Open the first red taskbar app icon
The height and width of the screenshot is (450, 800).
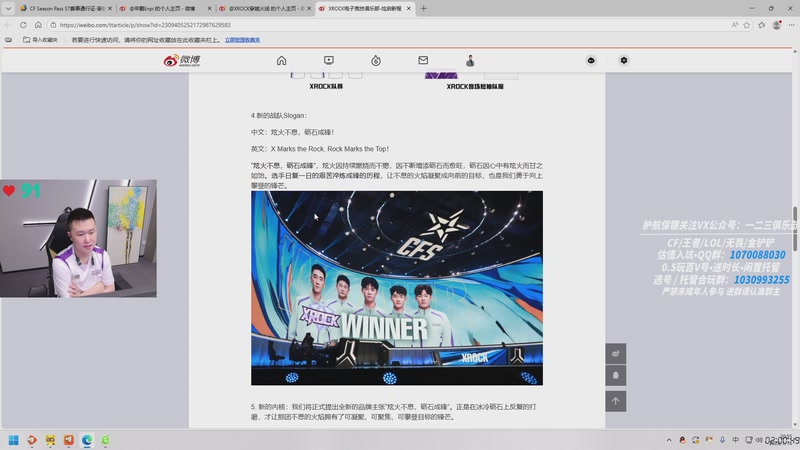click(32, 440)
